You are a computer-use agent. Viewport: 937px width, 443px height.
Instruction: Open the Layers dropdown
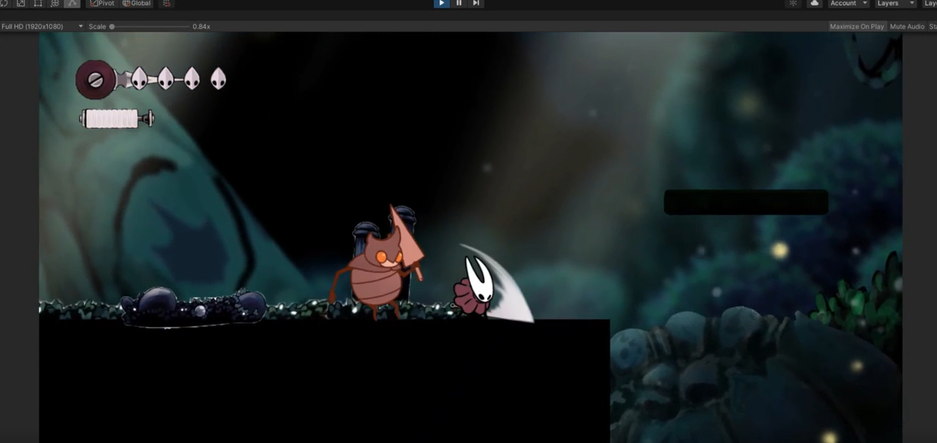coord(895,3)
